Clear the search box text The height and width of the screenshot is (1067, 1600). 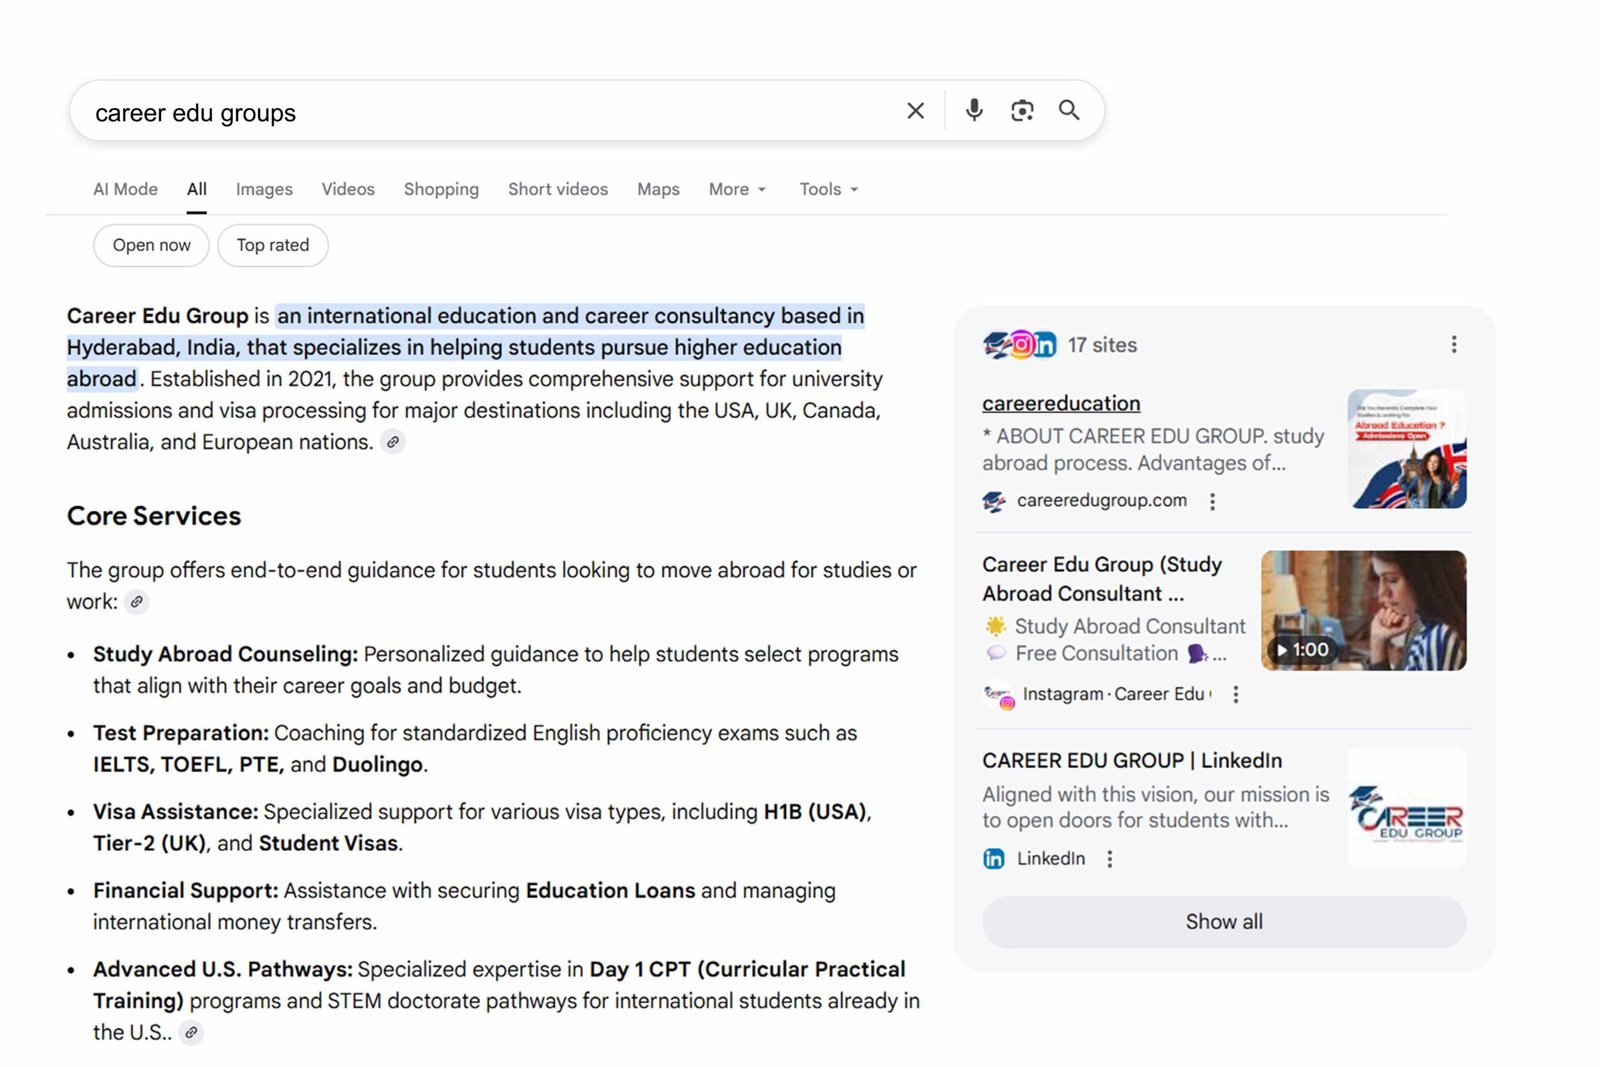[915, 111]
